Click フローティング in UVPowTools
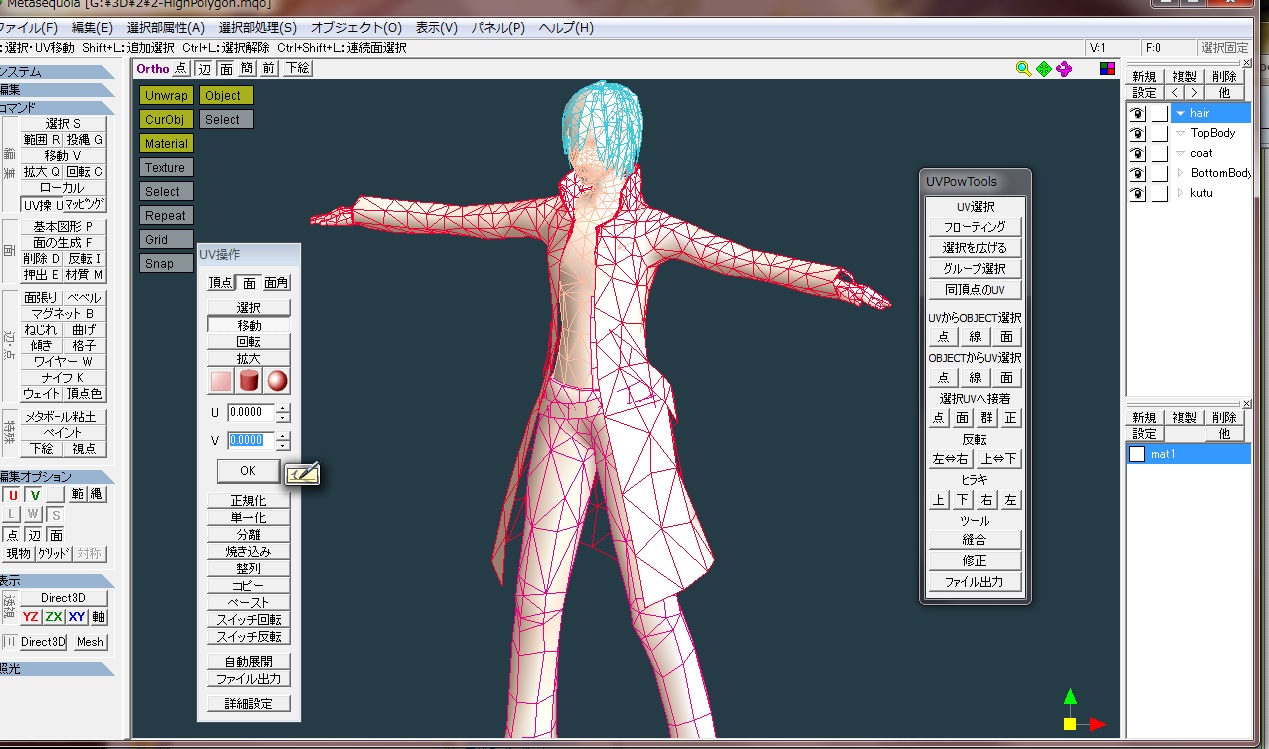Image resolution: width=1269 pixels, height=749 pixels. 974,227
